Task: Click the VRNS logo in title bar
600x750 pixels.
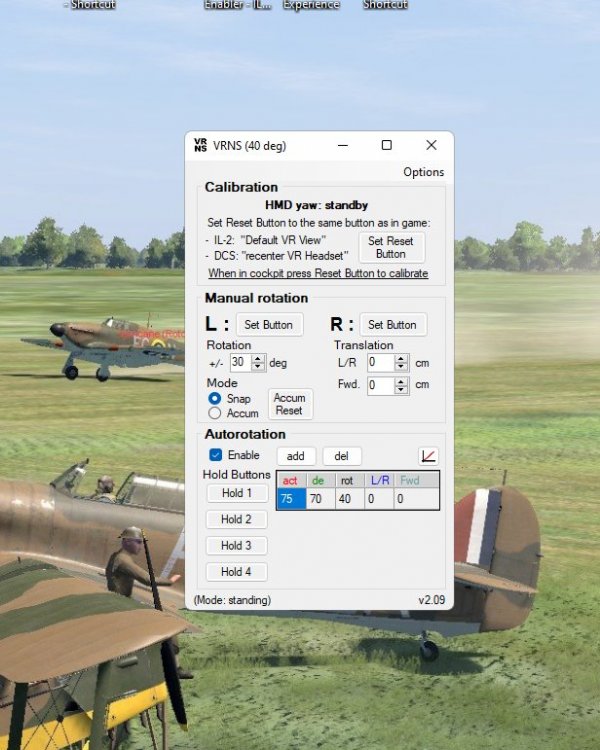Action: coord(200,145)
